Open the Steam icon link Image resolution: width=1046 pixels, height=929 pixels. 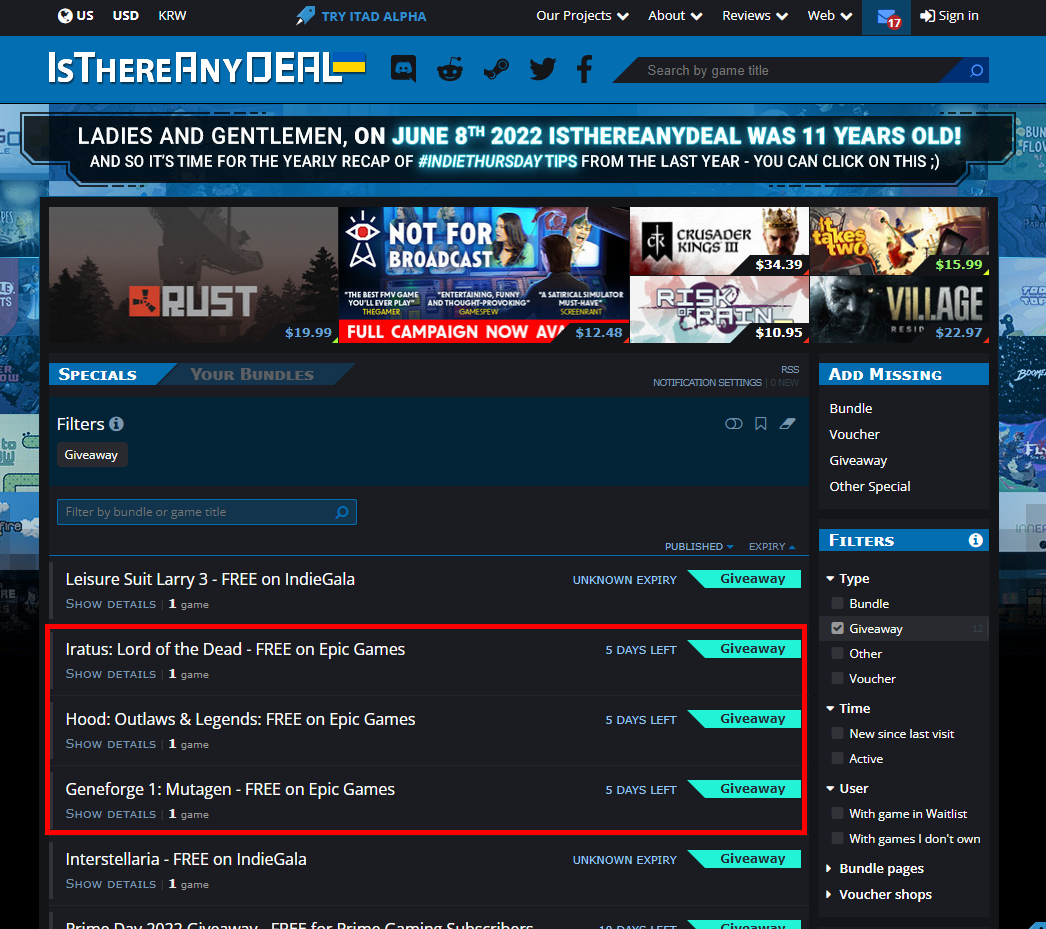[x=496, y=69]
